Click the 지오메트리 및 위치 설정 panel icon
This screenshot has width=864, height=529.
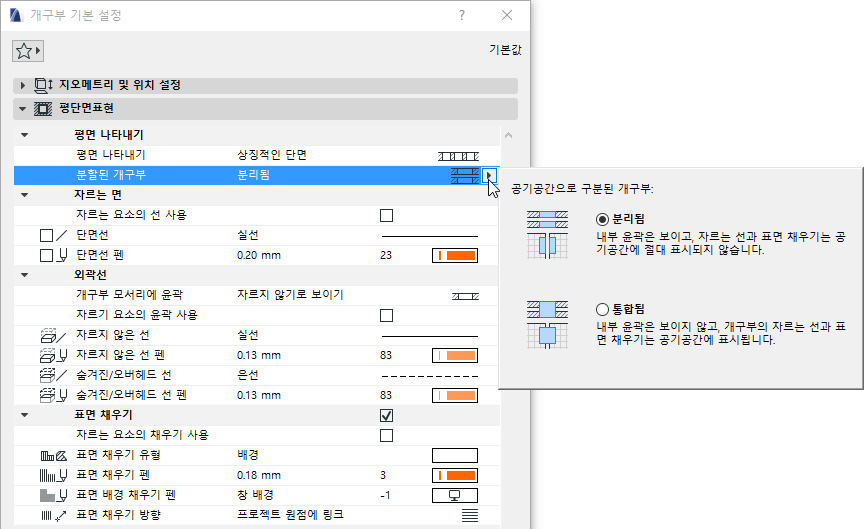coord(44,85)
